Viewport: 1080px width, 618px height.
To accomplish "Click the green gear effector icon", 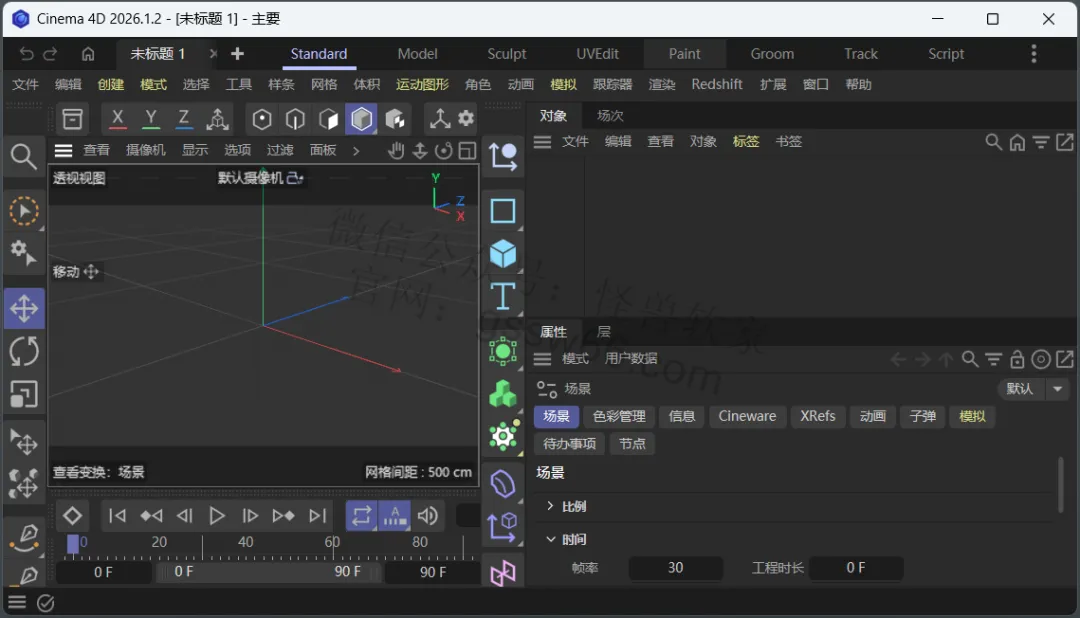I will (x=503, y=436).
